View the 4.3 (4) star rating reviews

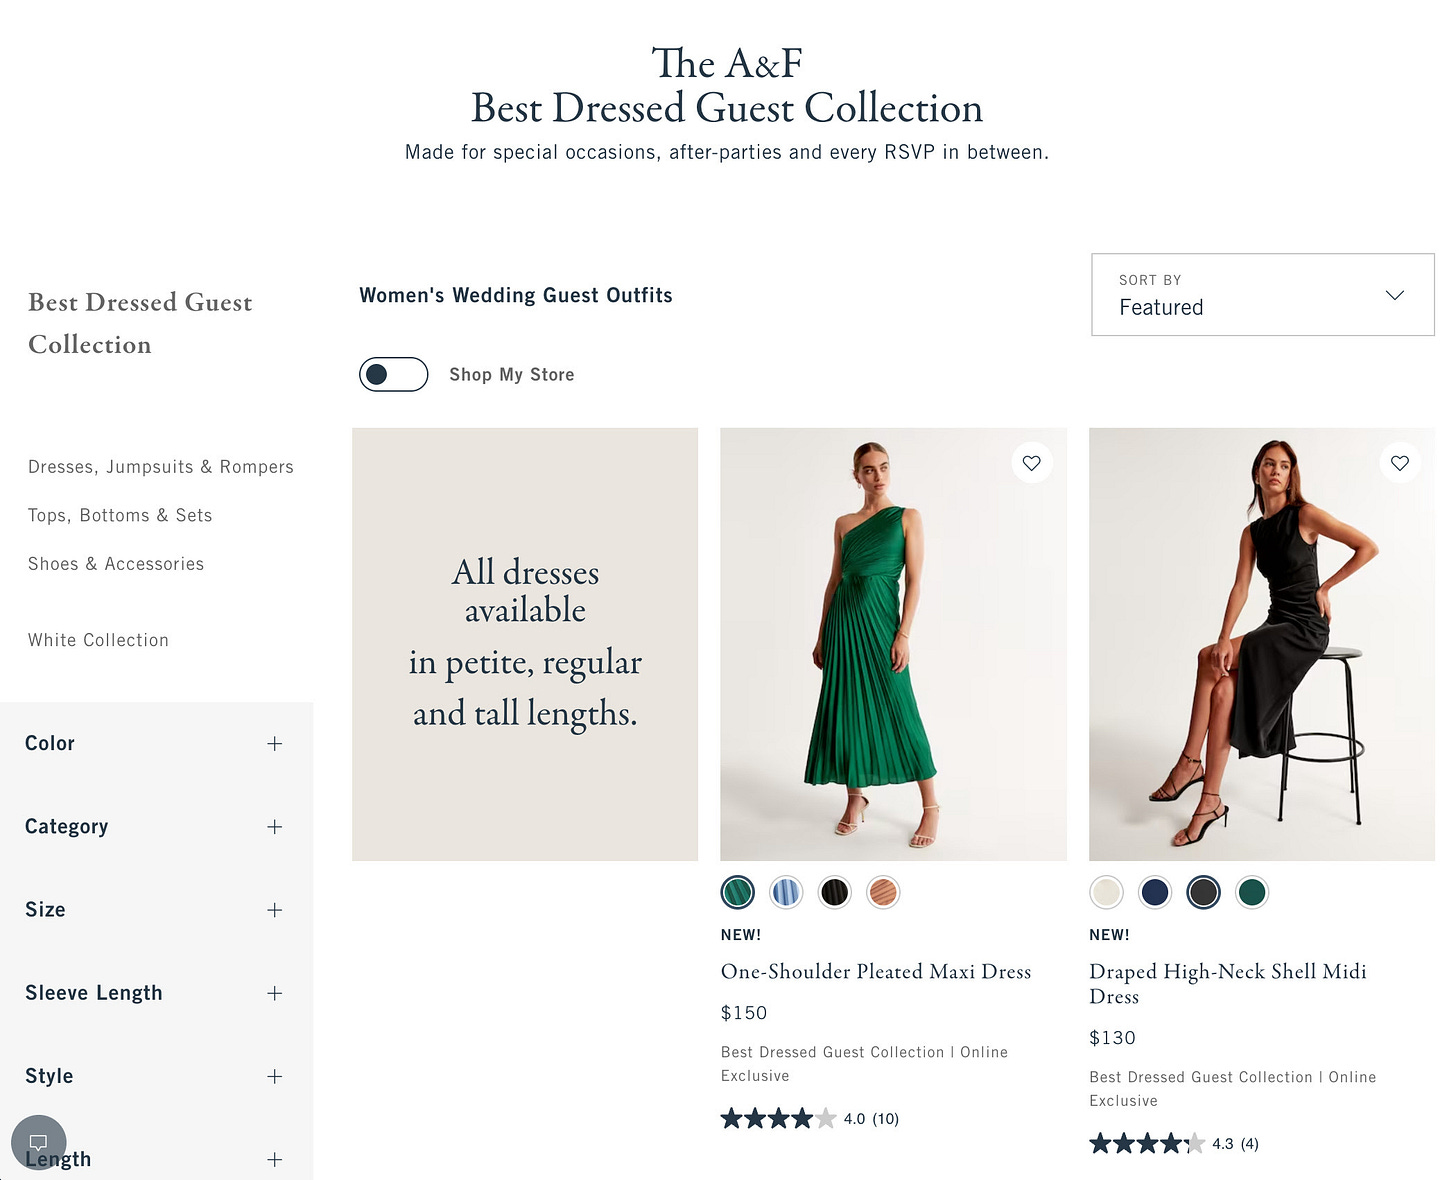click(1174, 1143)
